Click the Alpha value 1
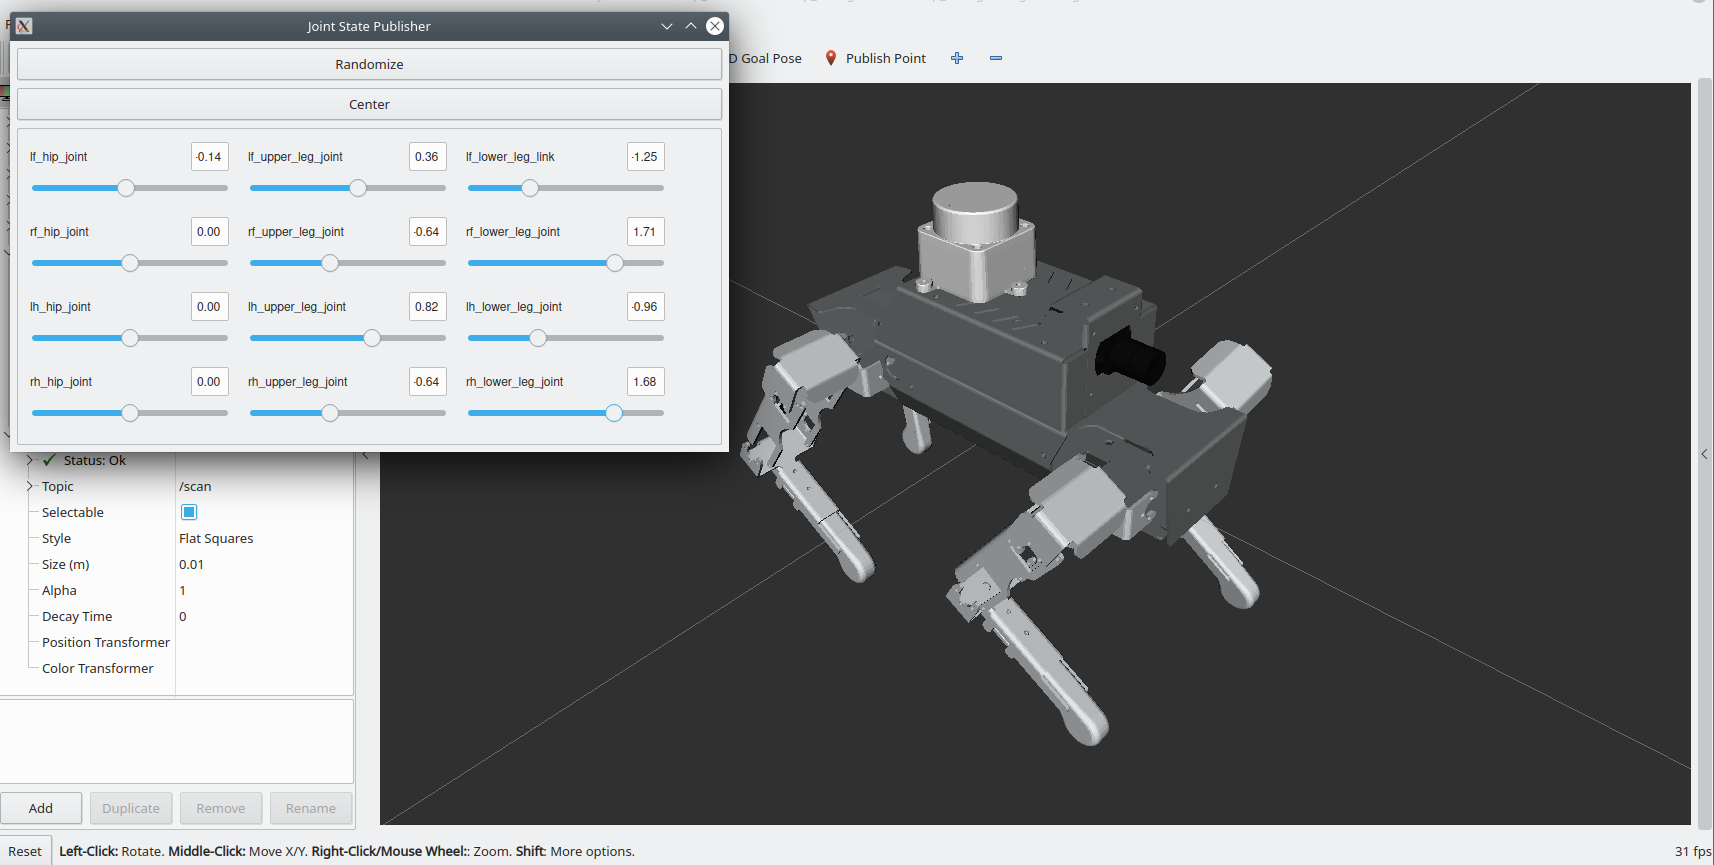The width and height of the screenshot is (1714, 865). 182,590
